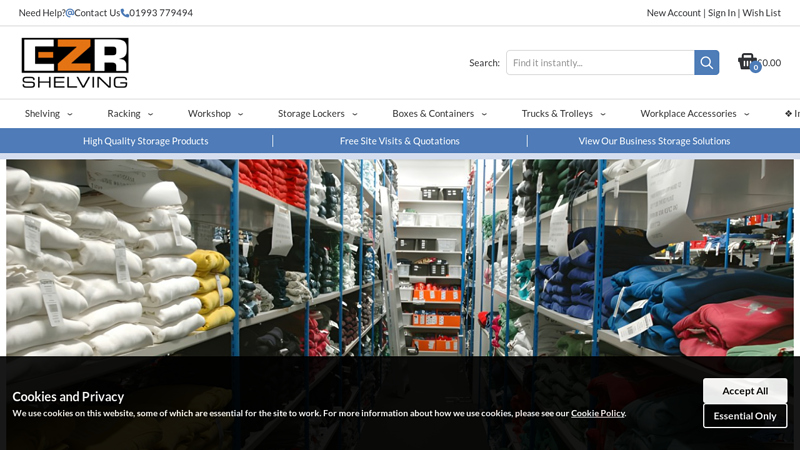
Task: Click View Our Business Storage Solutions link
Action: pyautogui.click(x=654, y=141)
